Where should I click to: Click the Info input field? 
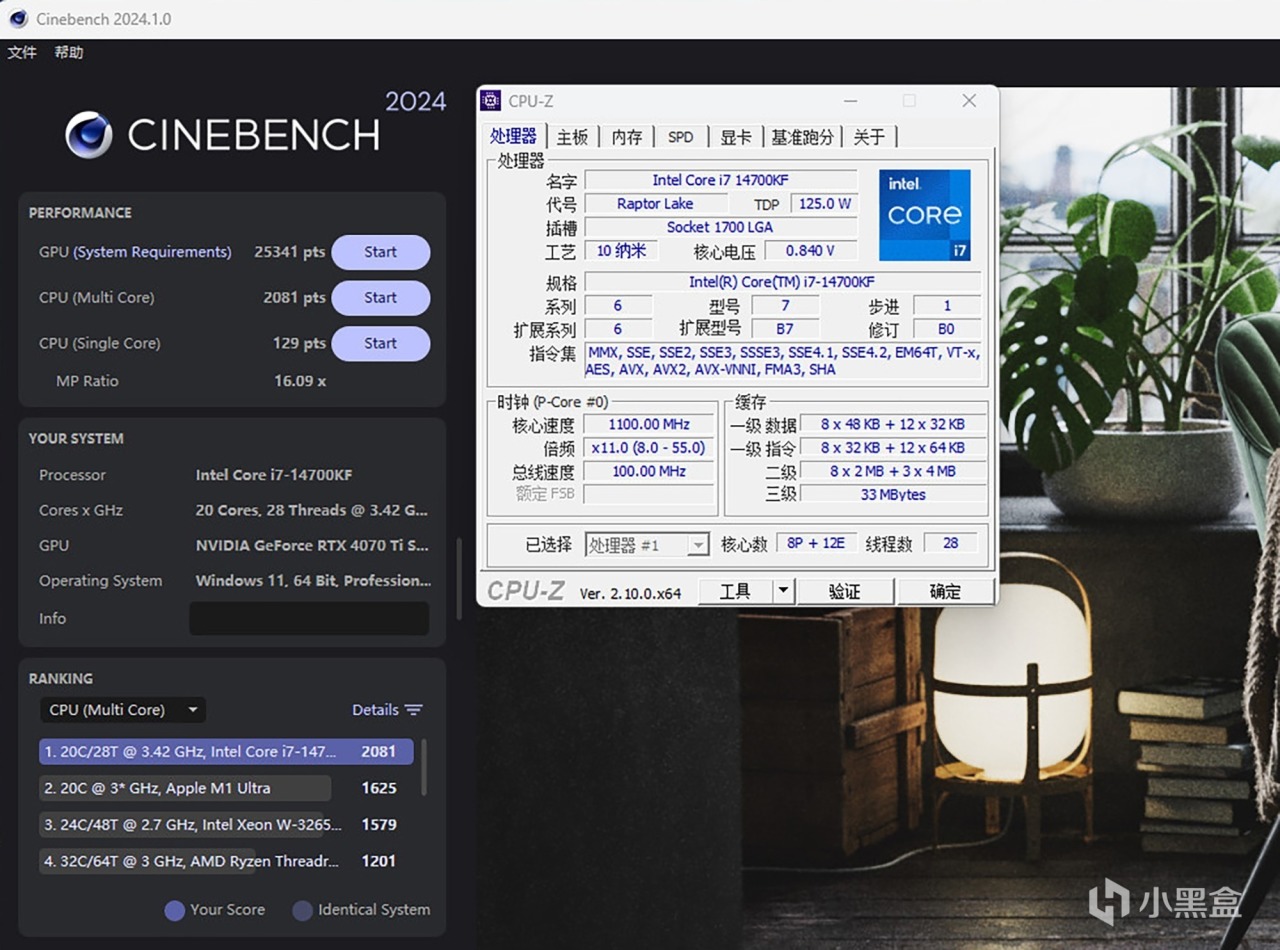[x=309, y=618]
